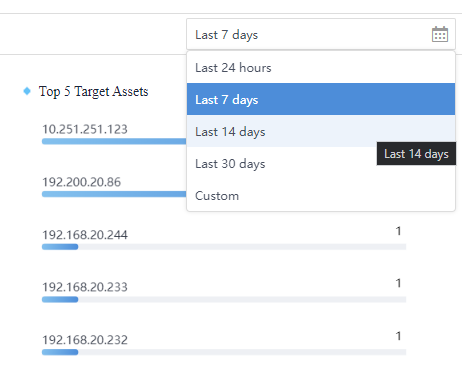Click the progress bar under 192.168.20.244
The height and width of the screenshot is (369, 462).
click(224, 247)
